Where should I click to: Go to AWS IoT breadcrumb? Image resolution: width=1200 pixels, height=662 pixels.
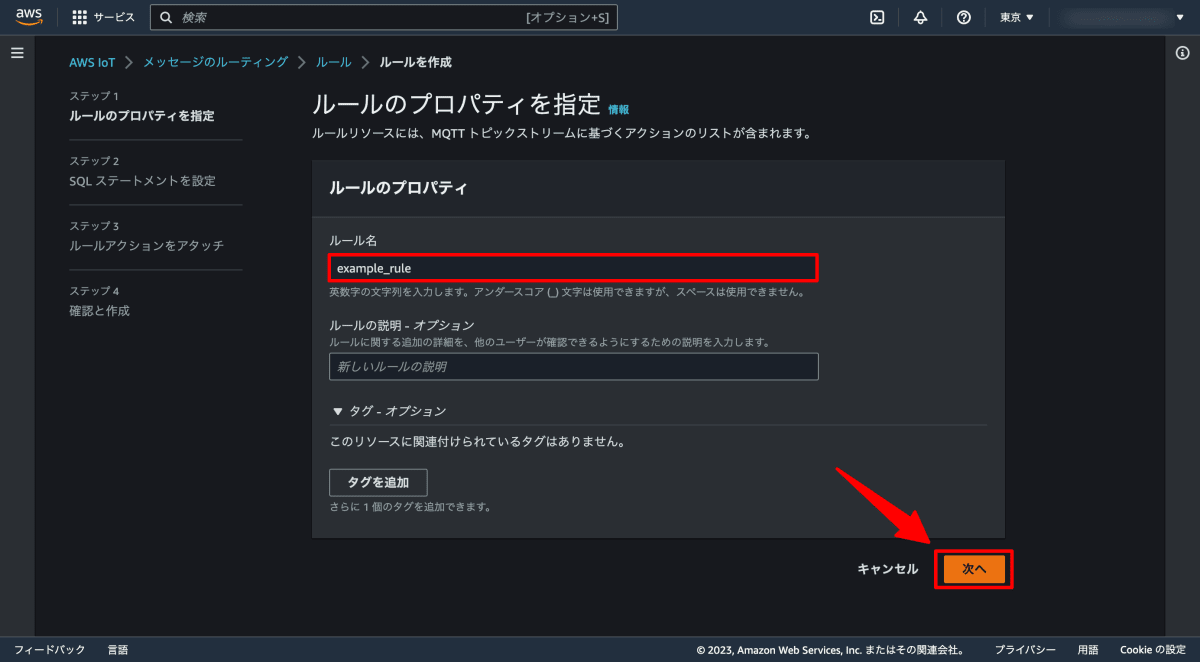click(x=92, y=62)
